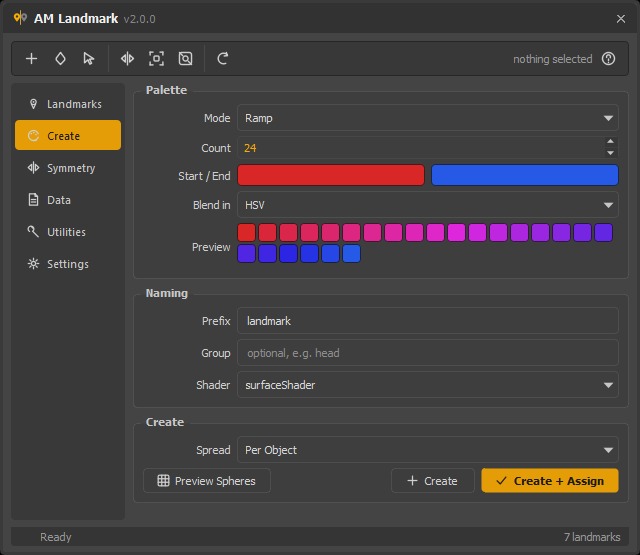This screenshot has height=555, width=640.
Task: Click the v2.0.0 version label
Action: click(x=139, y=19)
